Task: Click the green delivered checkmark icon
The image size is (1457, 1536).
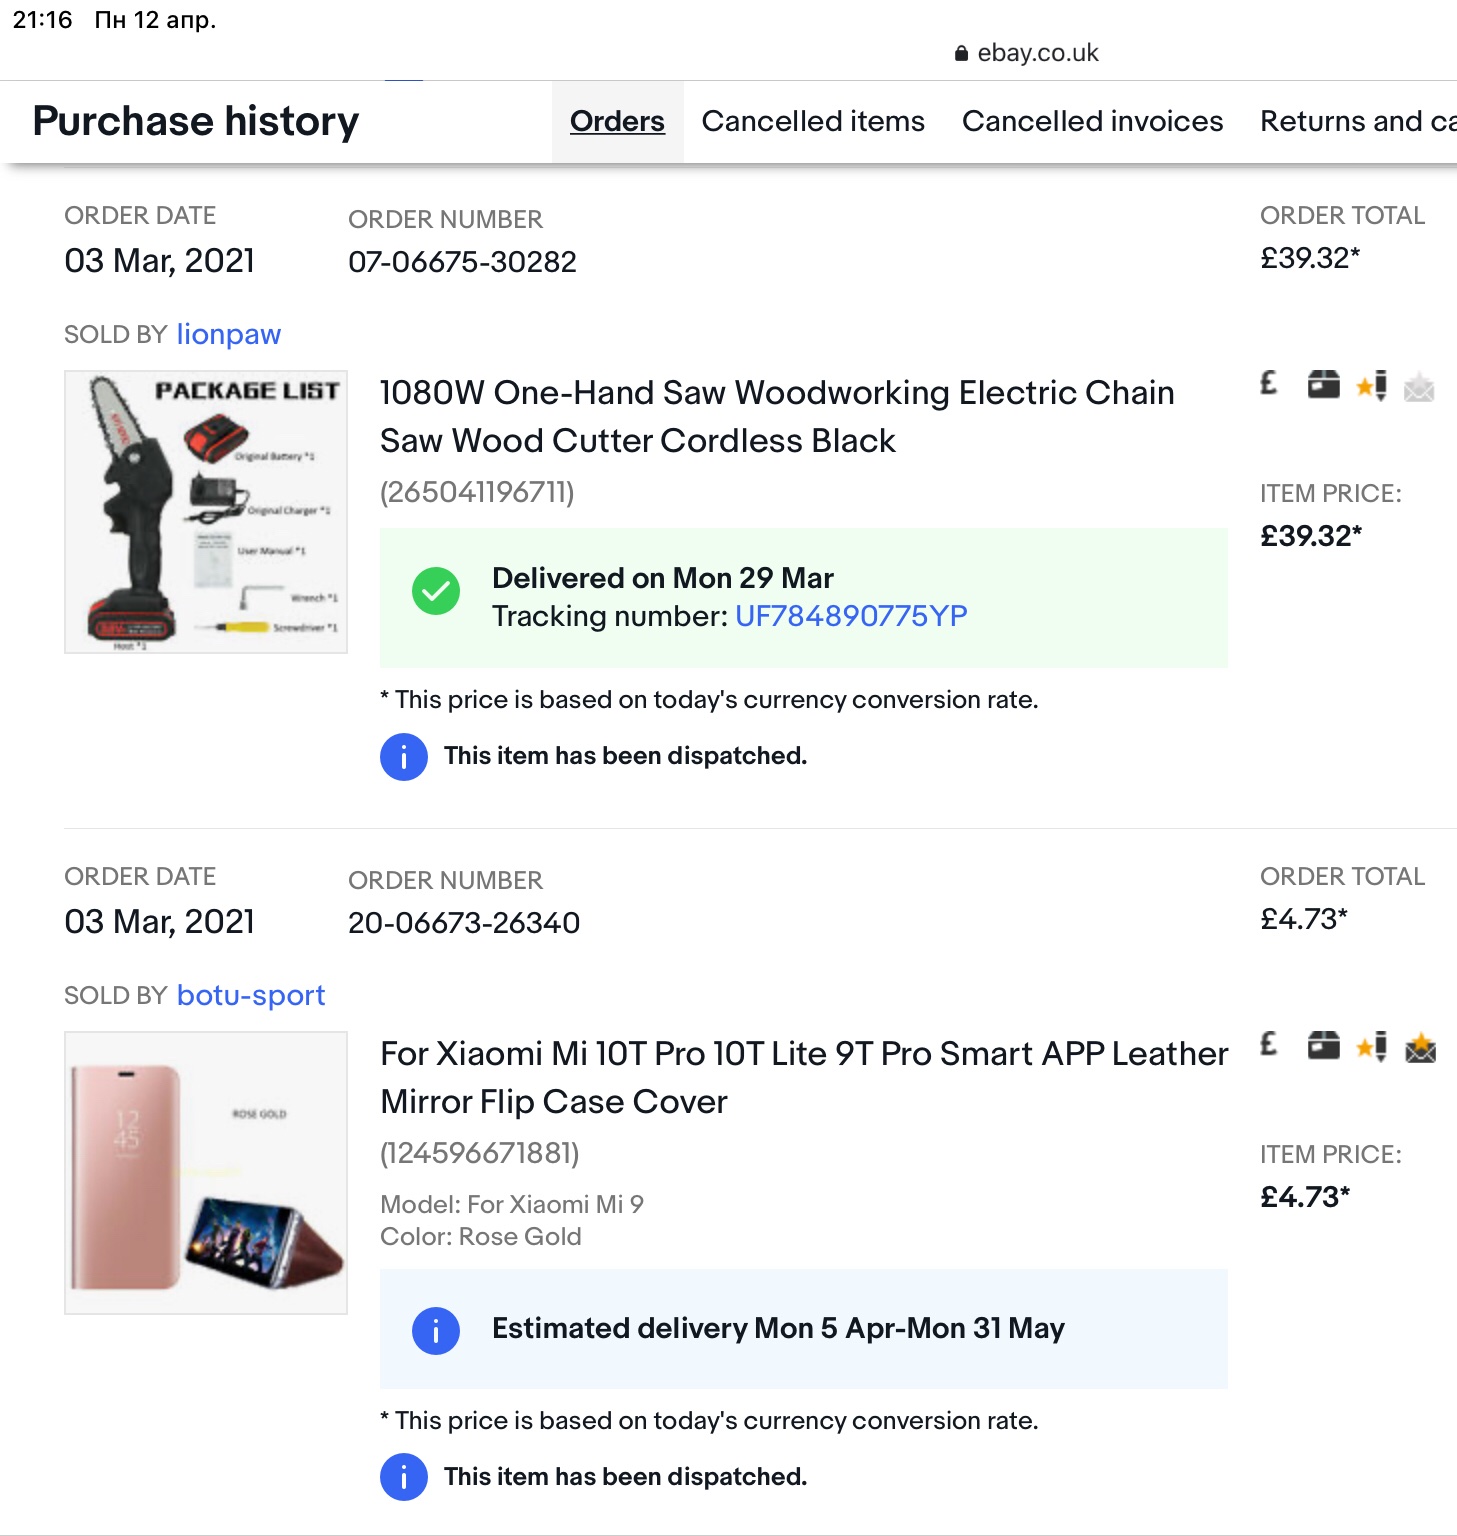Action: coord(436,591)
